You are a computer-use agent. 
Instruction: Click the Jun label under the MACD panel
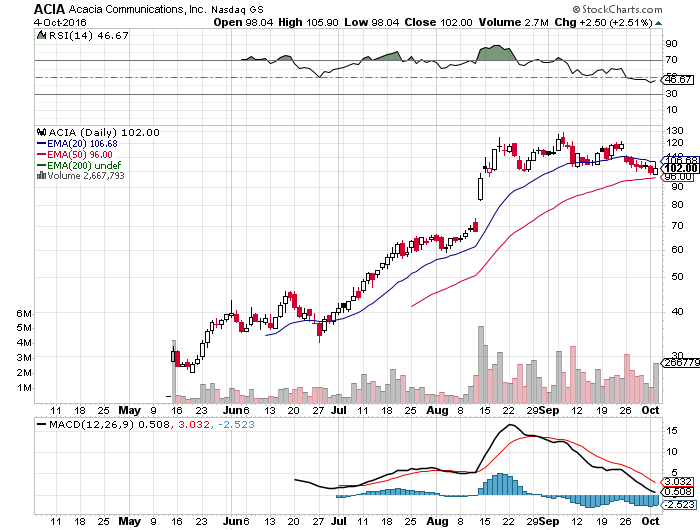[233, 521]
